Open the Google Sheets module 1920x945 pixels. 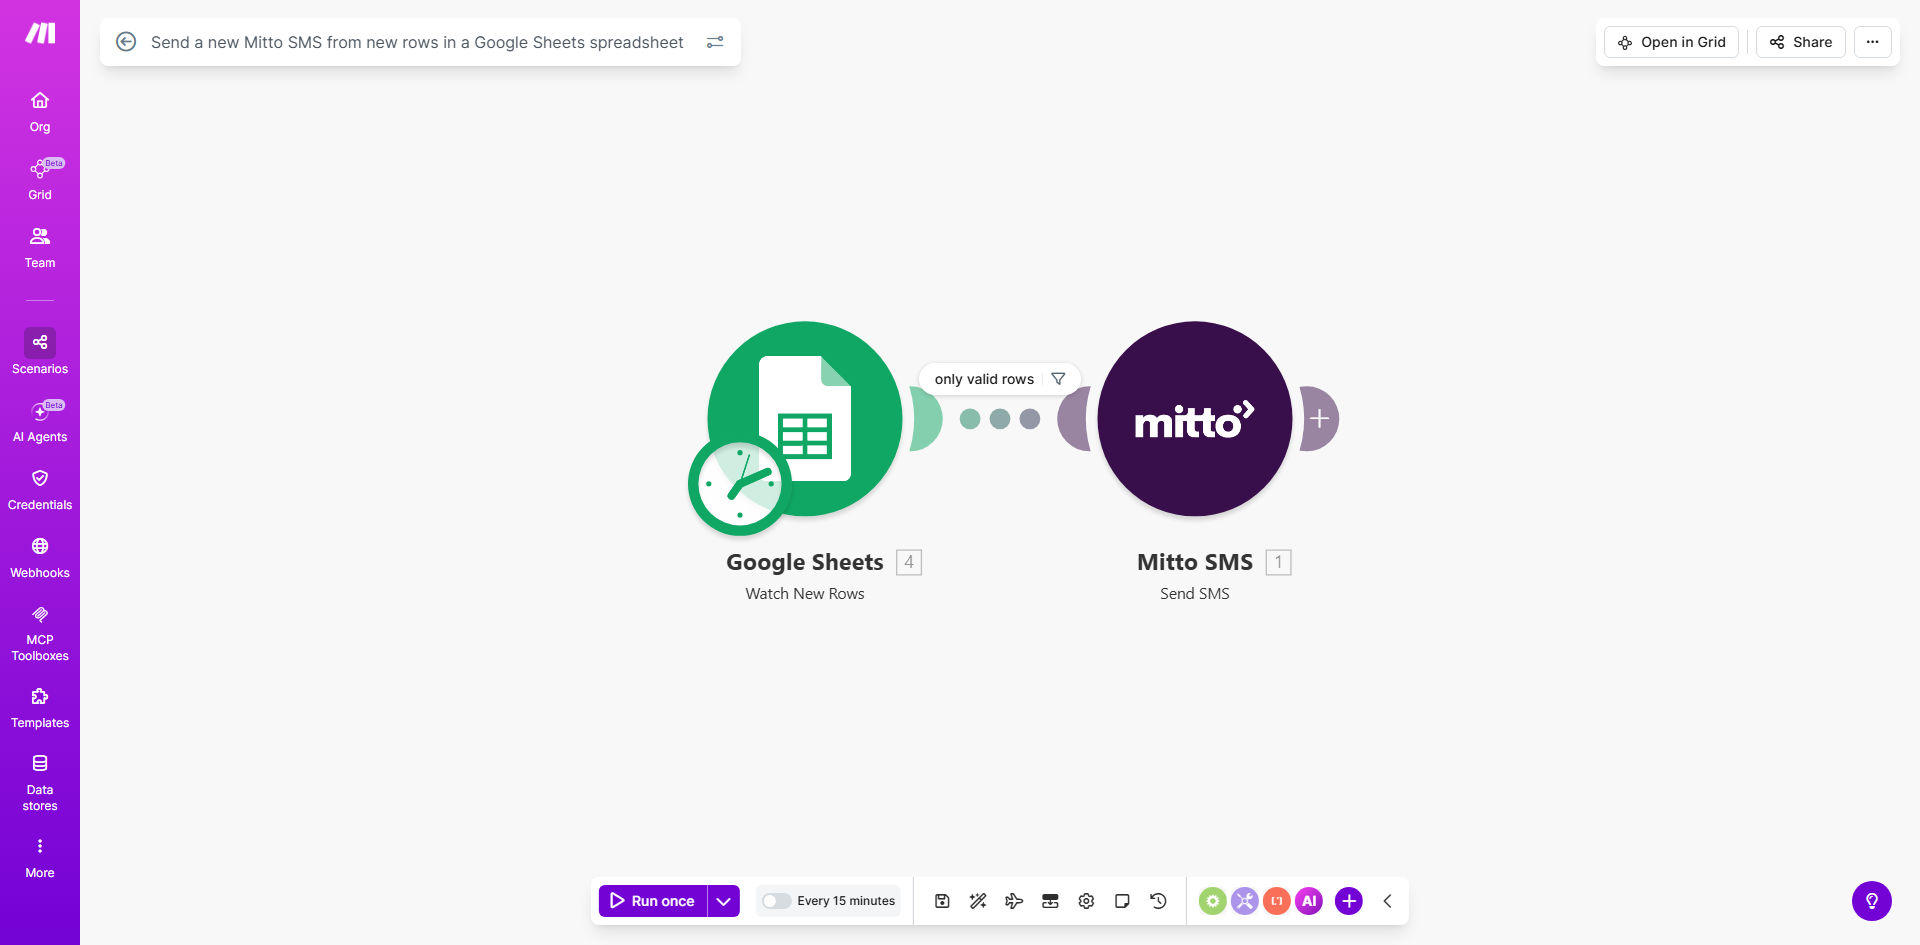[x=805, y=418]
